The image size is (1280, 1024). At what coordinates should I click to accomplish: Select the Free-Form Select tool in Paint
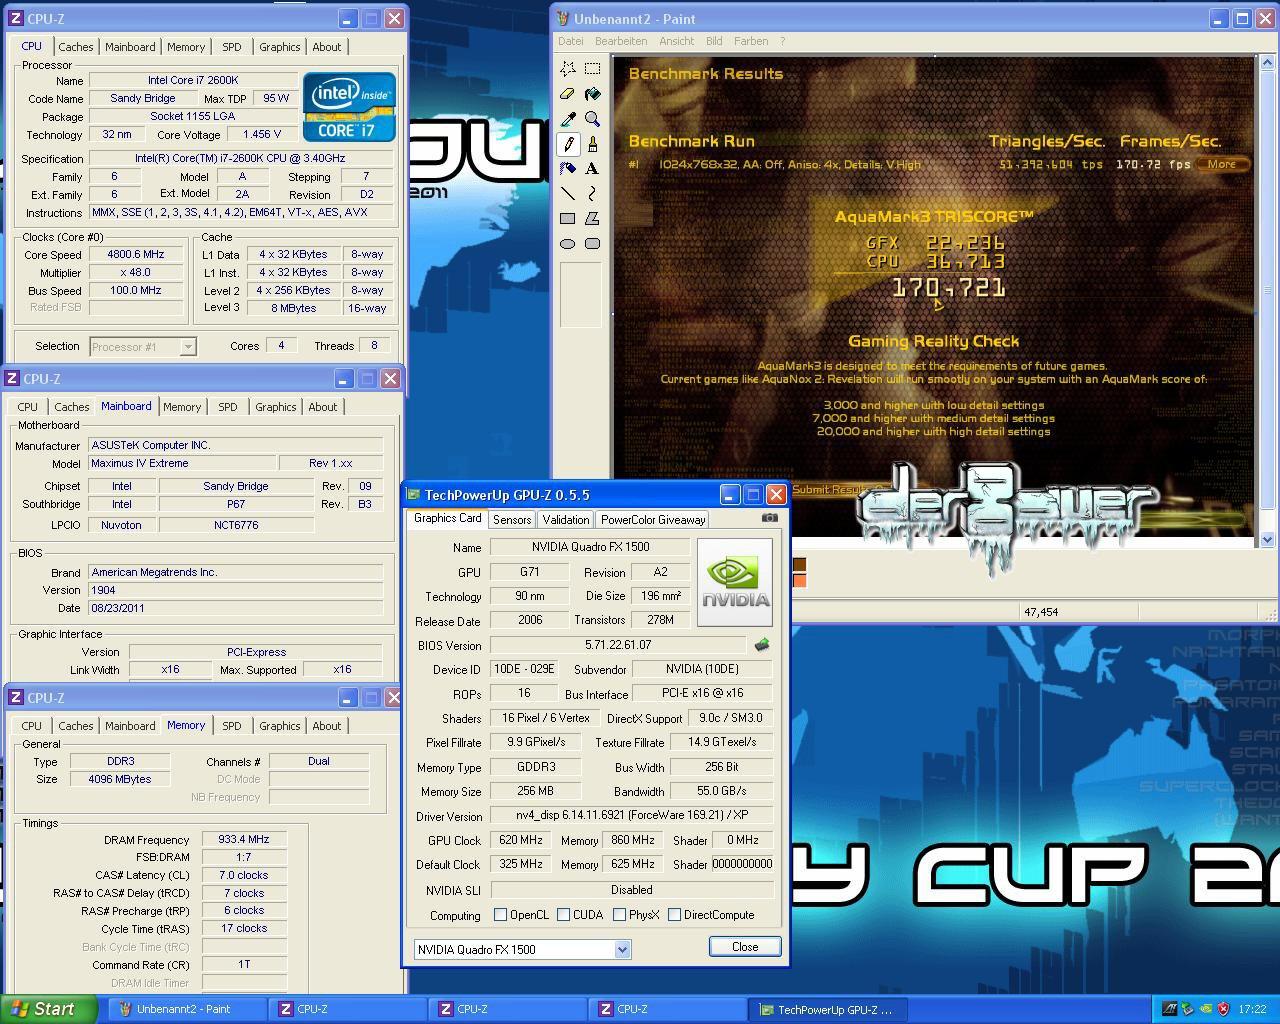pos(568,69)
